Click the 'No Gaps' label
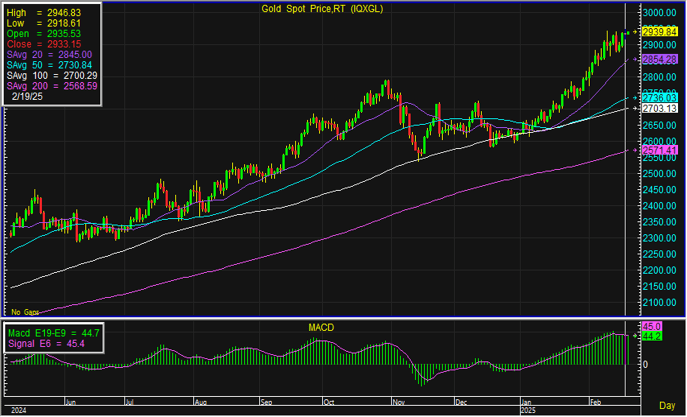Viewport: 687px width, 417px height. point(24,313)
